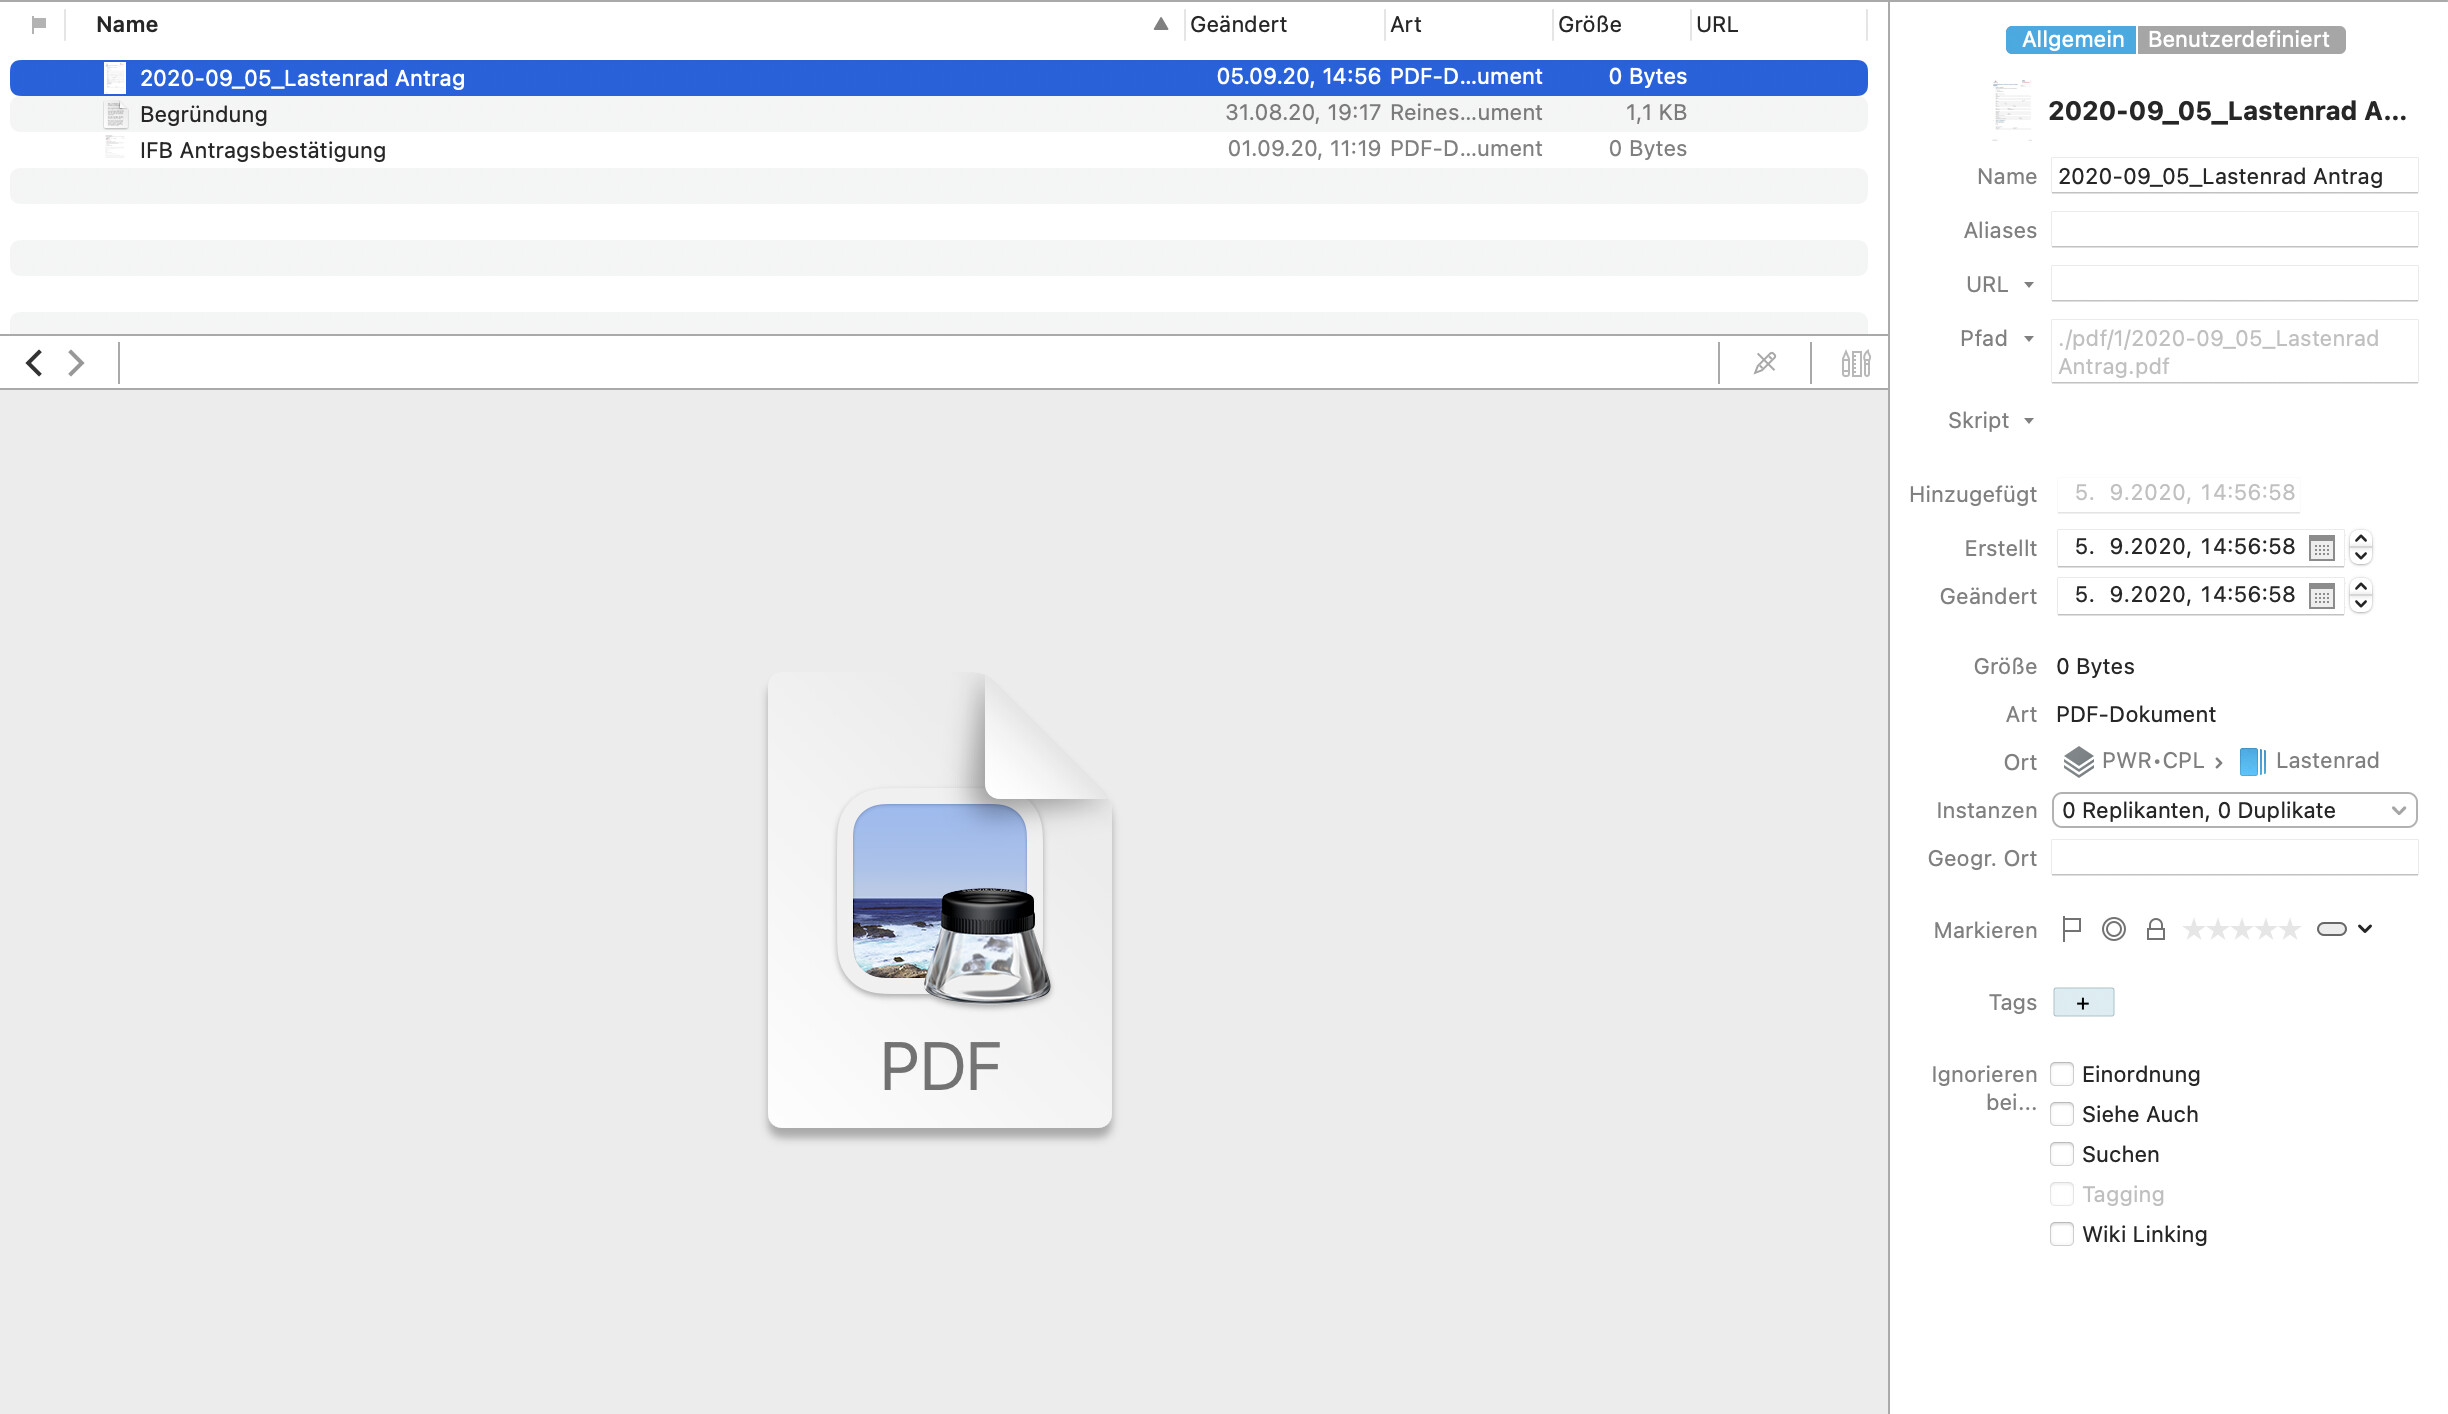Toggle the lock icon in Markieren
2448x1414 pixels.
[2156, 930]
